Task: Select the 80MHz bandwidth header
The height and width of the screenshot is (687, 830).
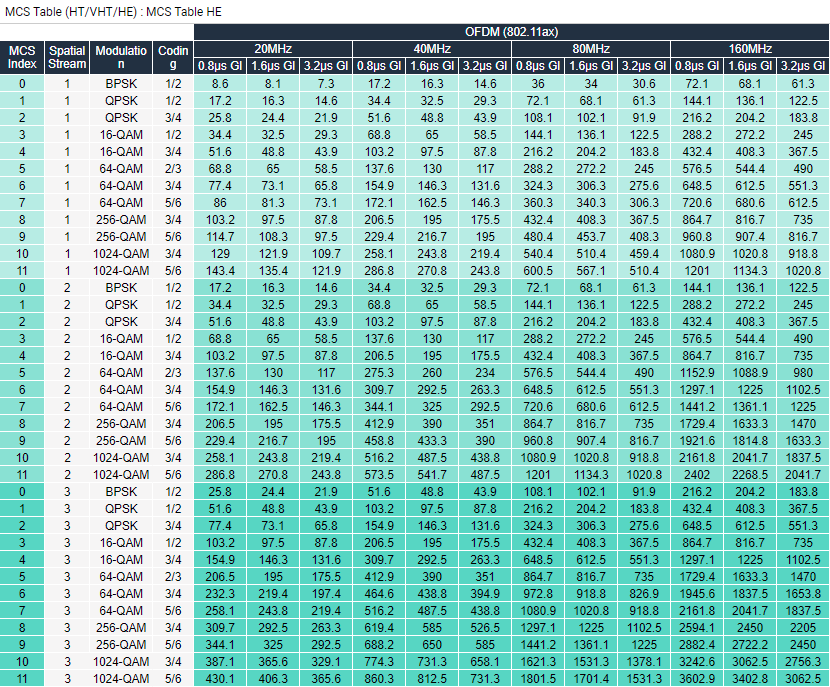Action: click(x=591, y=49)
